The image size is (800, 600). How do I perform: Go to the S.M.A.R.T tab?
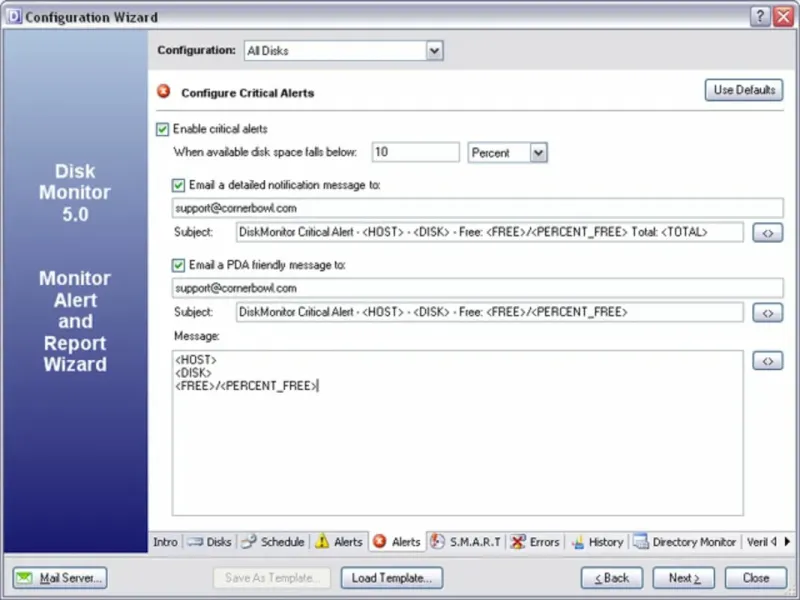tap(466, 542)
